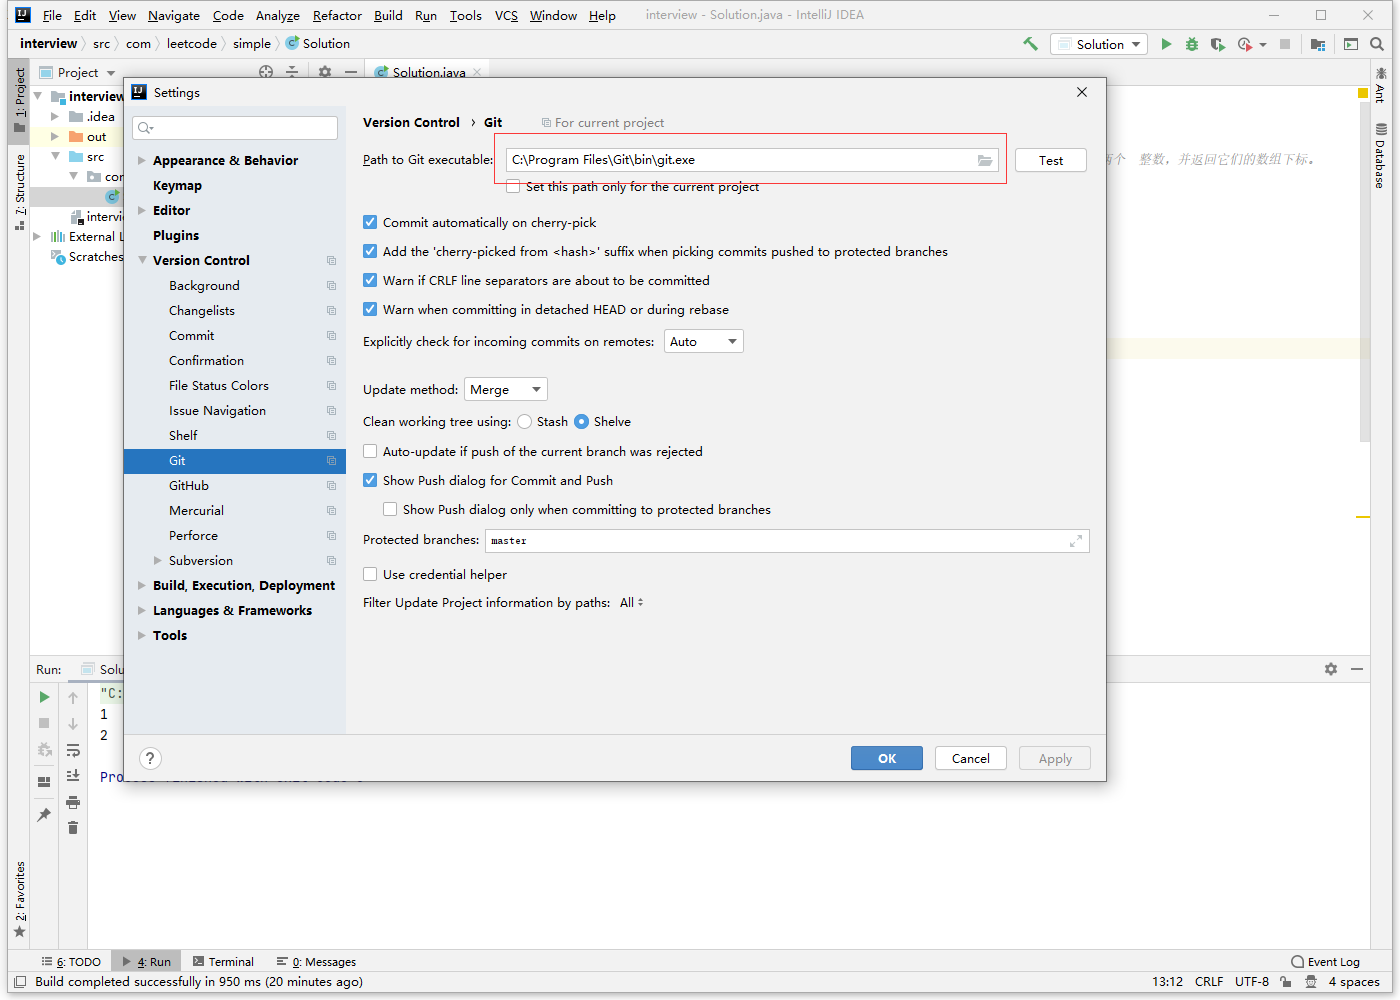This screenshot has width=1400, height=1000.
Task: Open the Messages tool tab
Action: pyautogui.click(x=317, y=962)
